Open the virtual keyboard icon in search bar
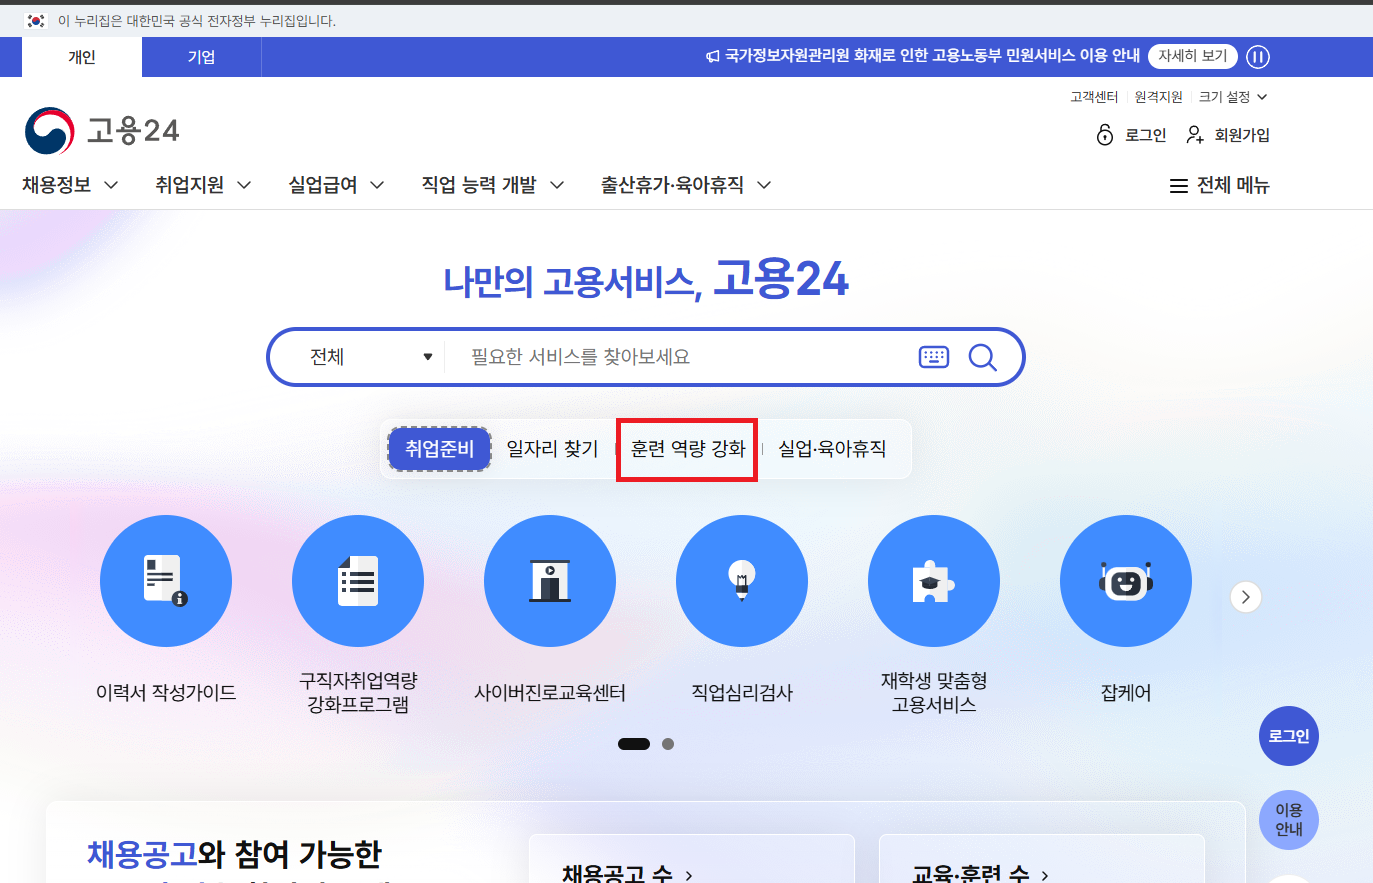 (x=933, y=356)
